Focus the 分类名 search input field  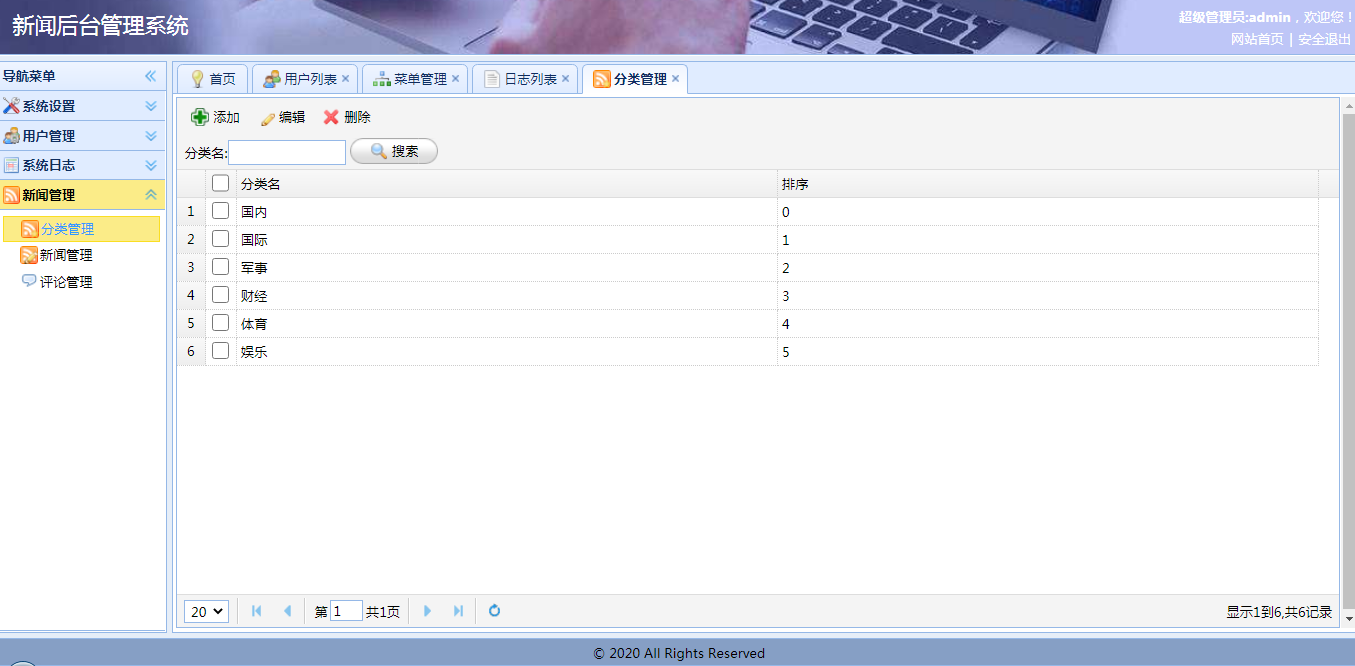pos(287,152)
